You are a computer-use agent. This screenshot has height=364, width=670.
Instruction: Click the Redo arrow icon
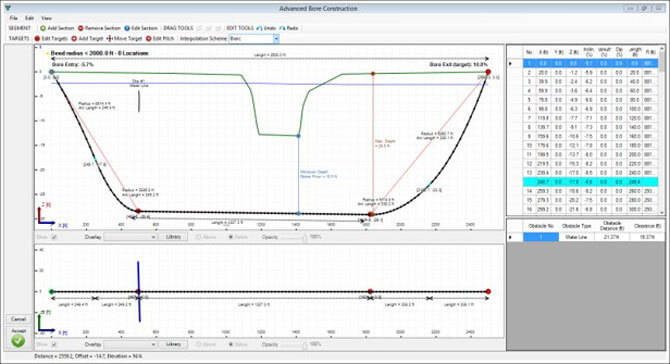(x=282, y=28)
